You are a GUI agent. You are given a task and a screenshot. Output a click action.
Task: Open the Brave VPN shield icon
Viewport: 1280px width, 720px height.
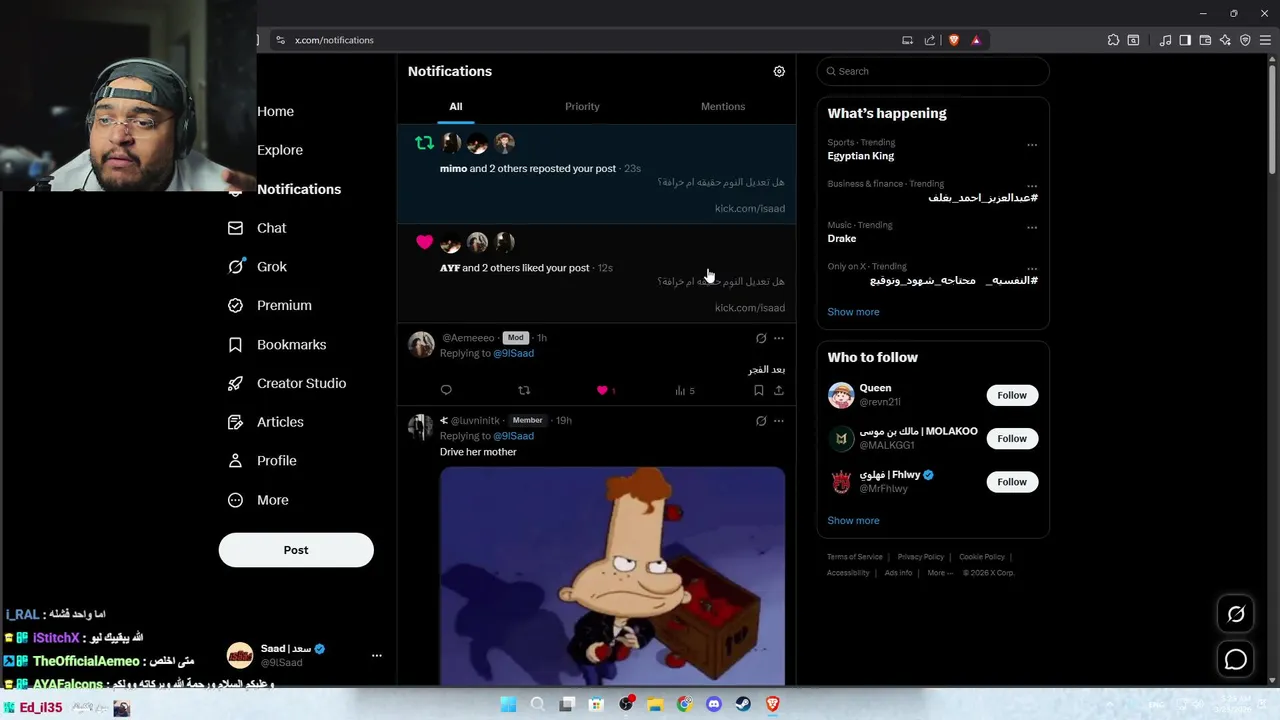pos(1245,40)
